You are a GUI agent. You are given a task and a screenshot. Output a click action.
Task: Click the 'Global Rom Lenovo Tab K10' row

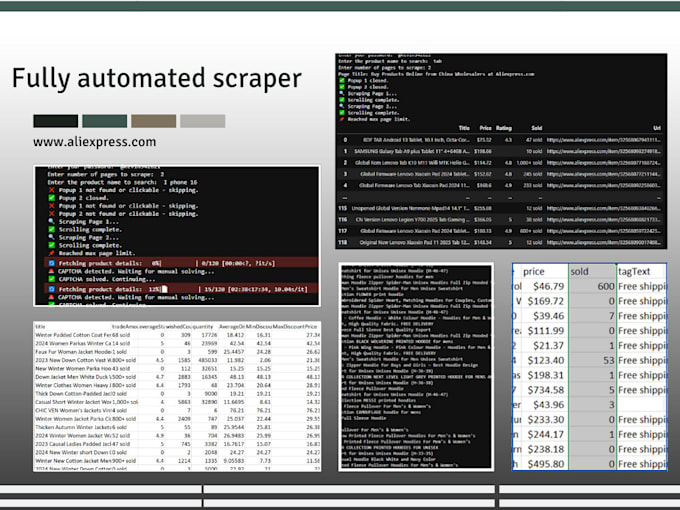pyautogui.click(x=501, y=163)
